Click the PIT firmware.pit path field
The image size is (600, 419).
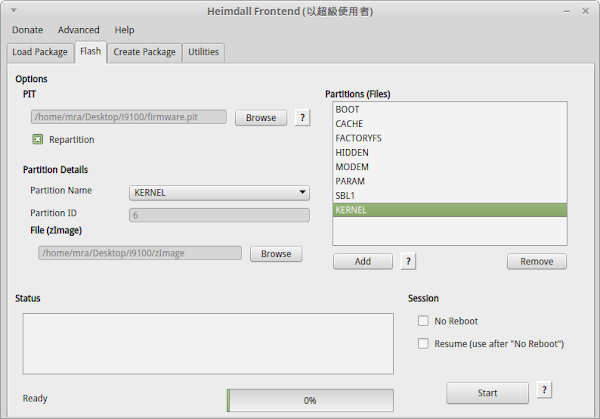129,117
